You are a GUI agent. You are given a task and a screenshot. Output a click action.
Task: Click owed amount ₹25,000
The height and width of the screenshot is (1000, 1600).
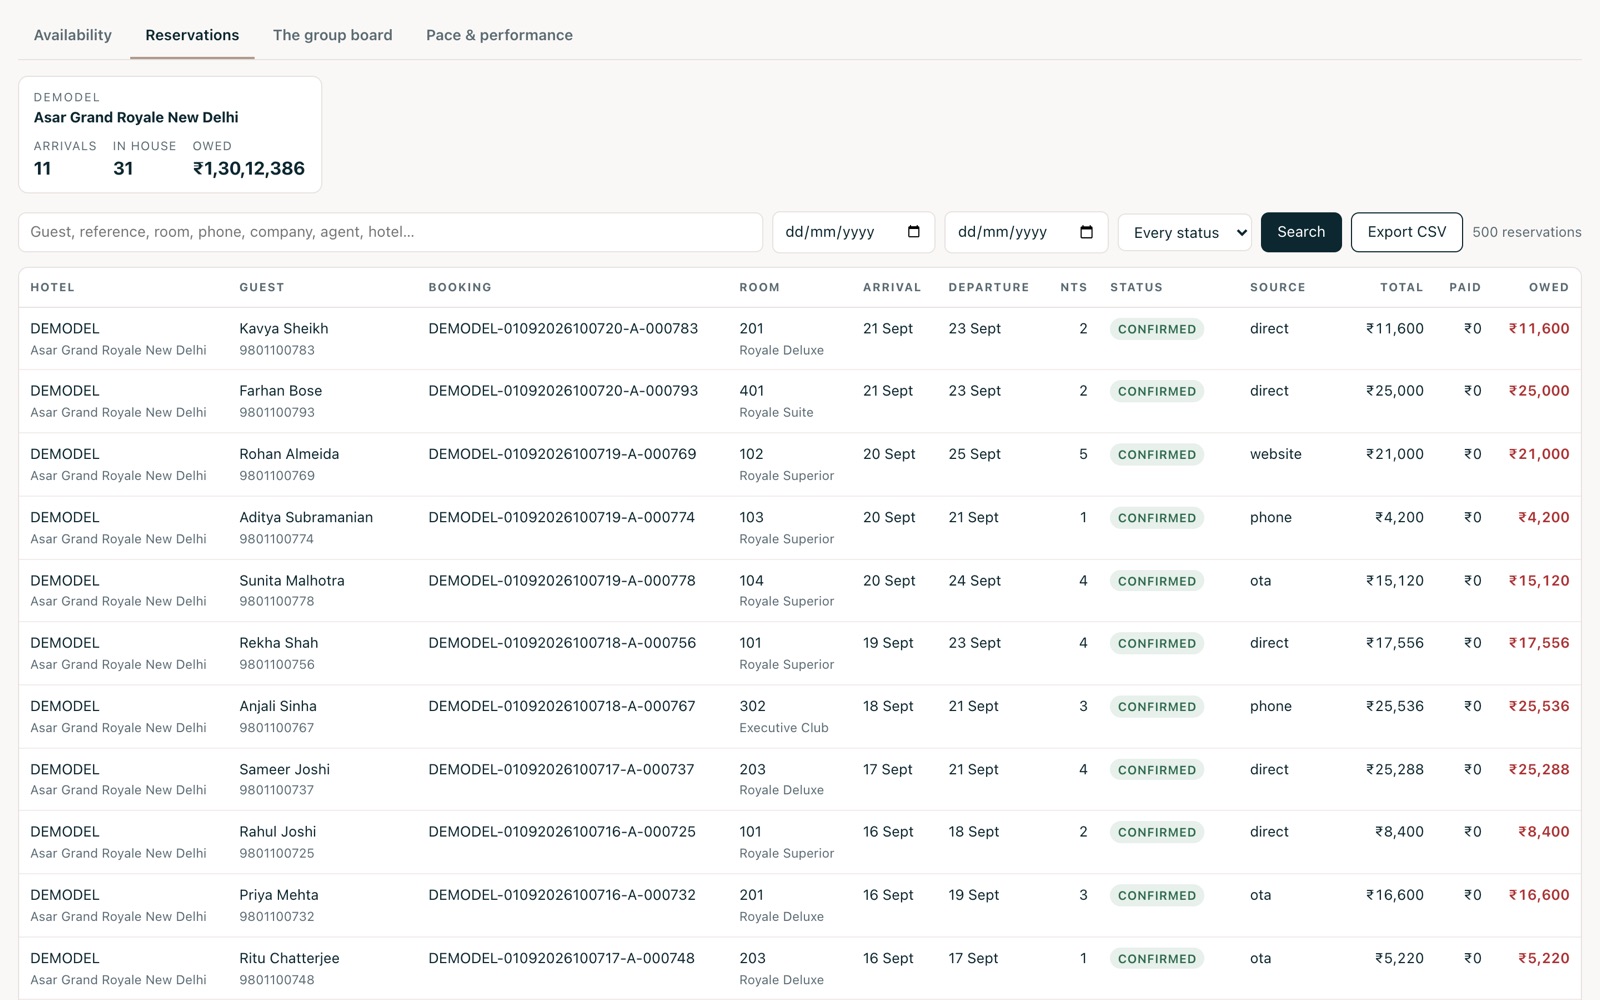1539,391
